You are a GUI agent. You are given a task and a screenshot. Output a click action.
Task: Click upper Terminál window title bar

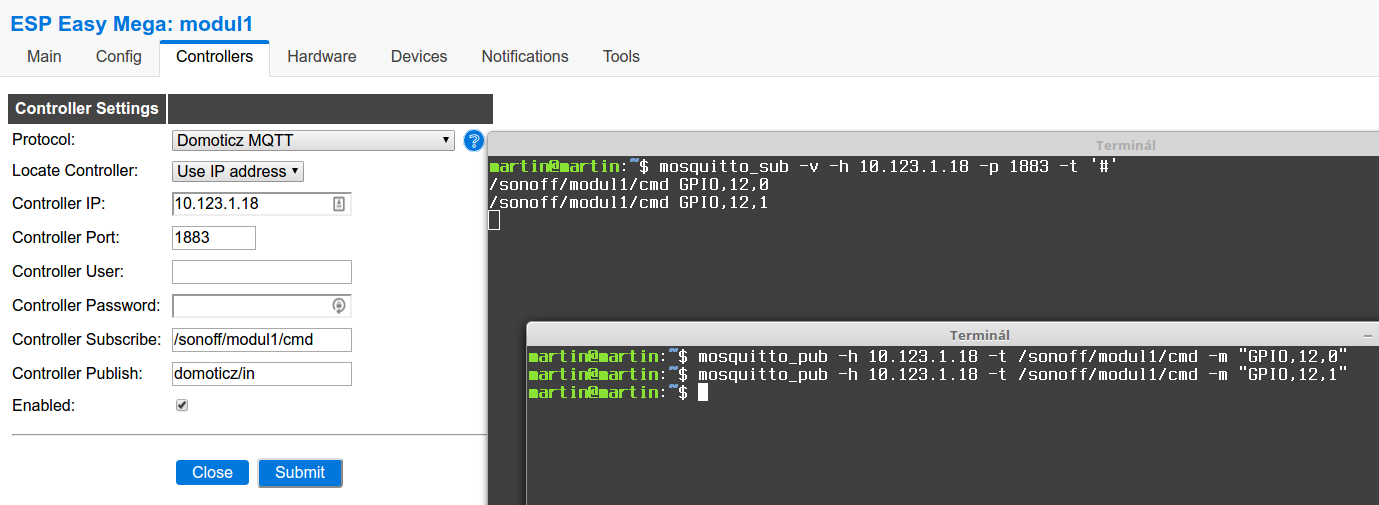coord(933,145)
